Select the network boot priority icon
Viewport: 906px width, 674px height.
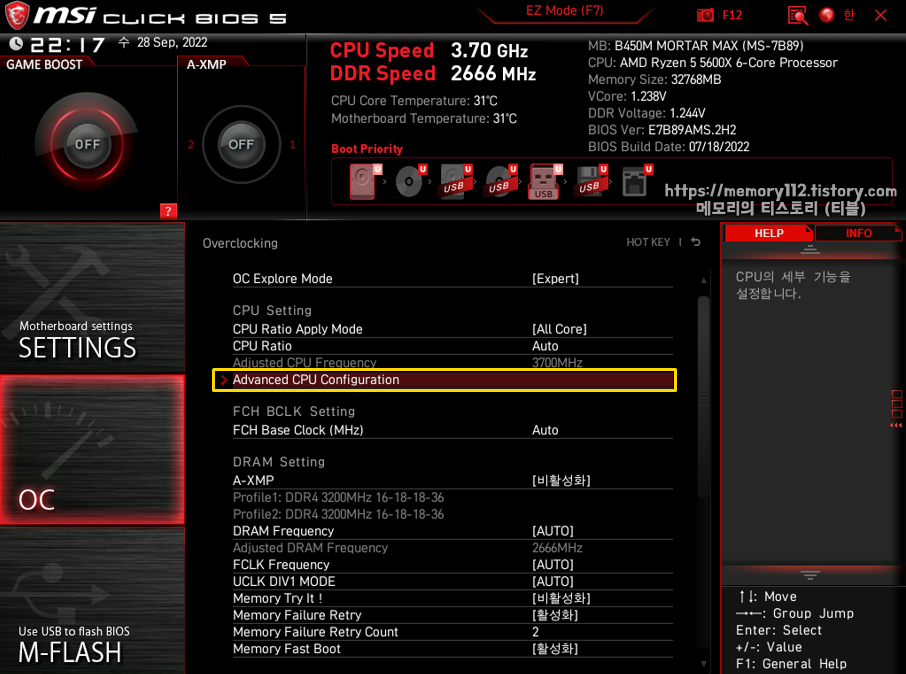pyautogui.click(x=637, y=182)
